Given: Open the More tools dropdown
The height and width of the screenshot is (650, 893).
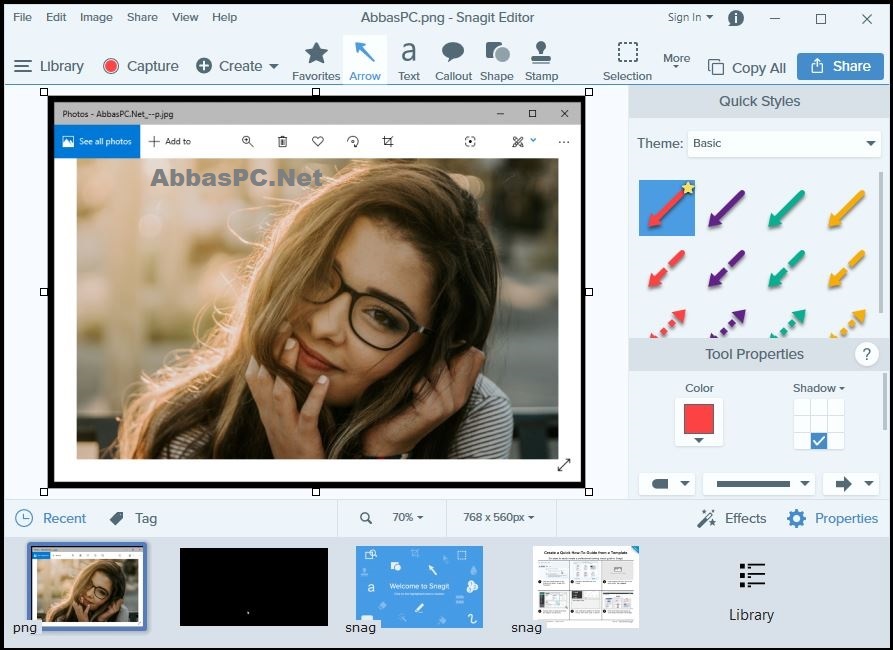Looking at the screenshot, I should pos(676,61).
